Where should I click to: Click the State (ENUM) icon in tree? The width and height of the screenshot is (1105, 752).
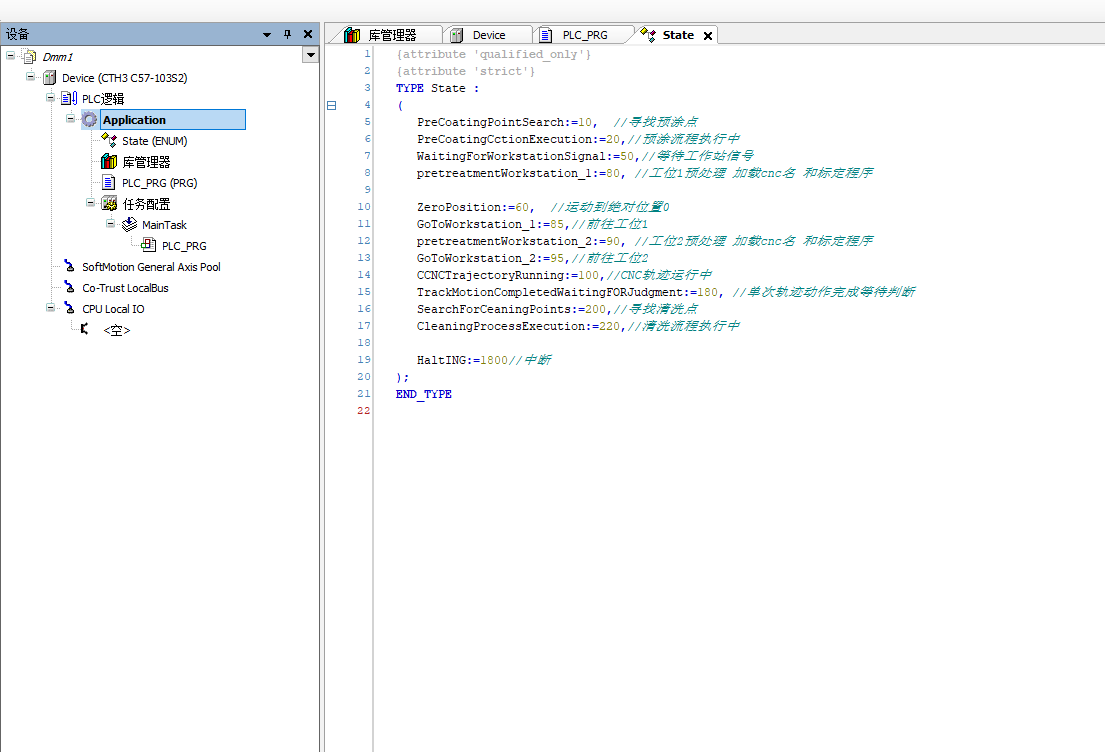(109, 140)
